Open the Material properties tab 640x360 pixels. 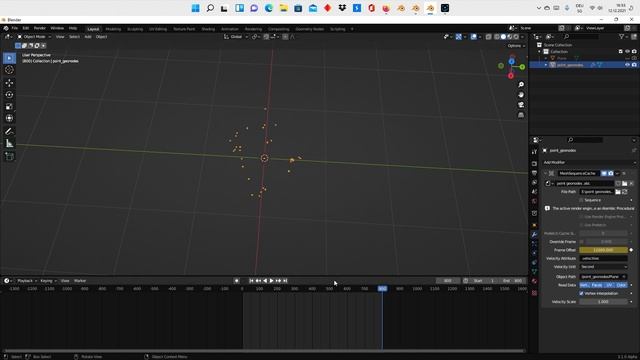coord(534,281)
